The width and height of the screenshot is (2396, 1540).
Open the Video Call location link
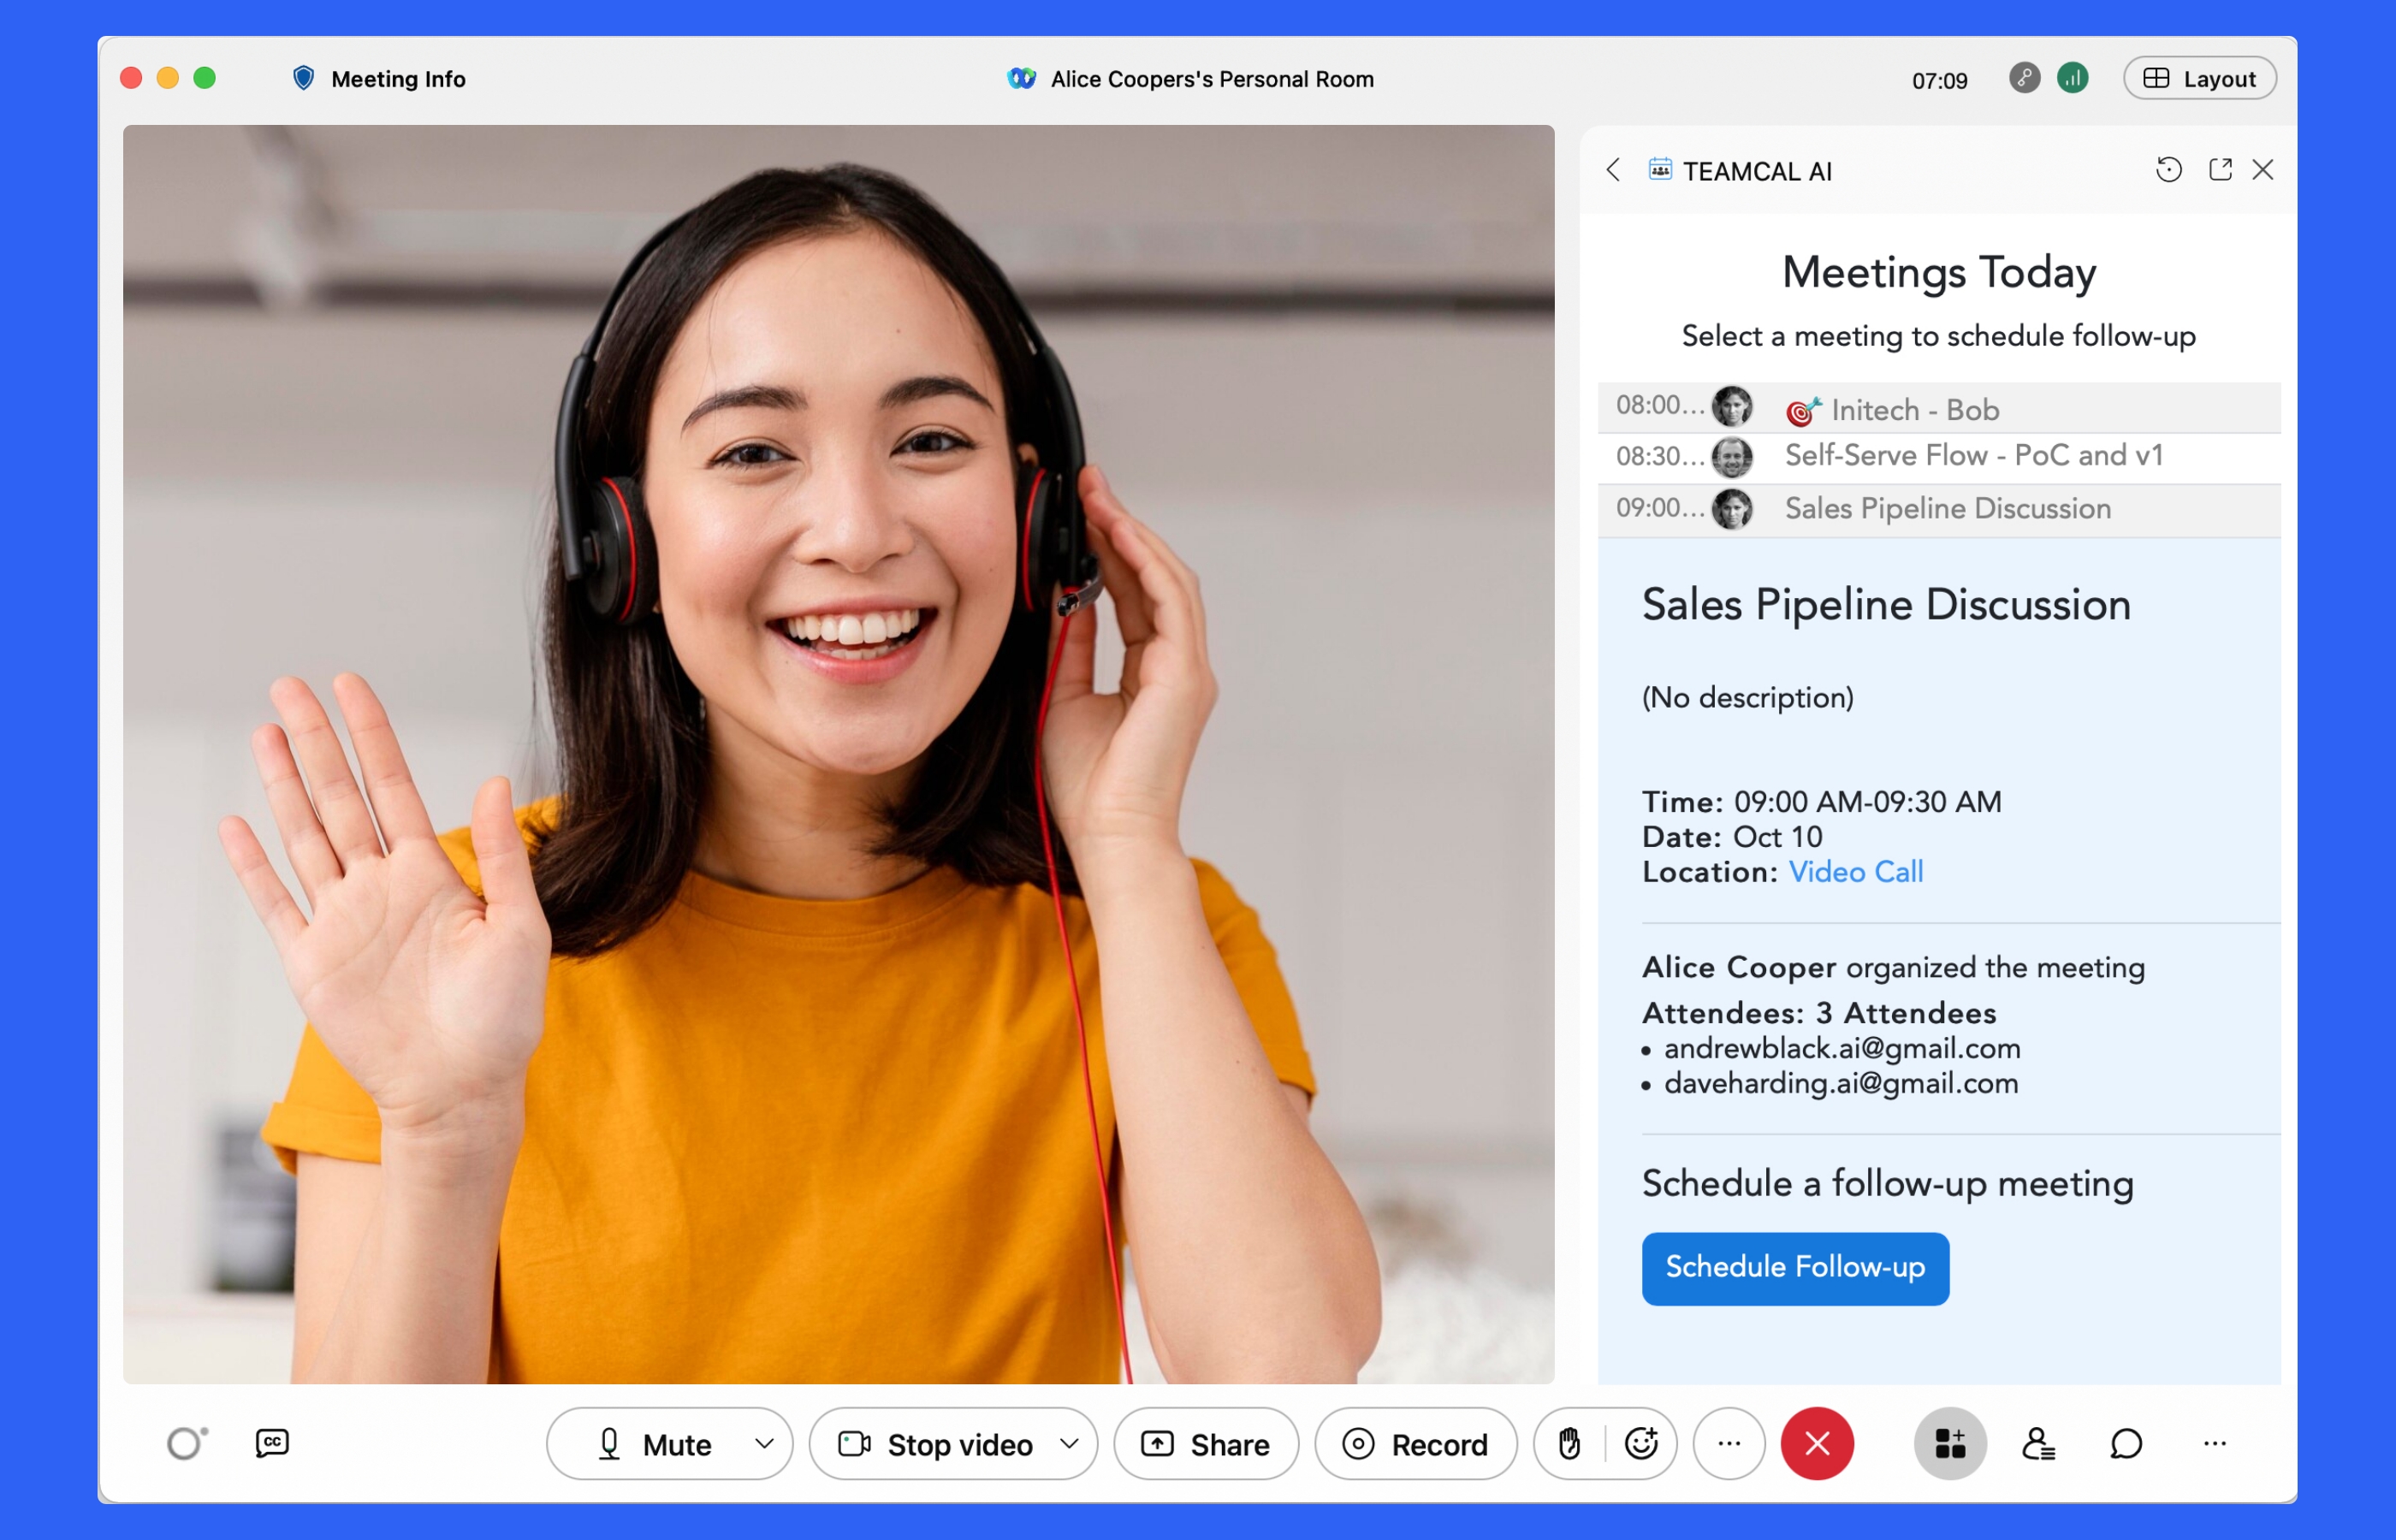(1855, 872)
